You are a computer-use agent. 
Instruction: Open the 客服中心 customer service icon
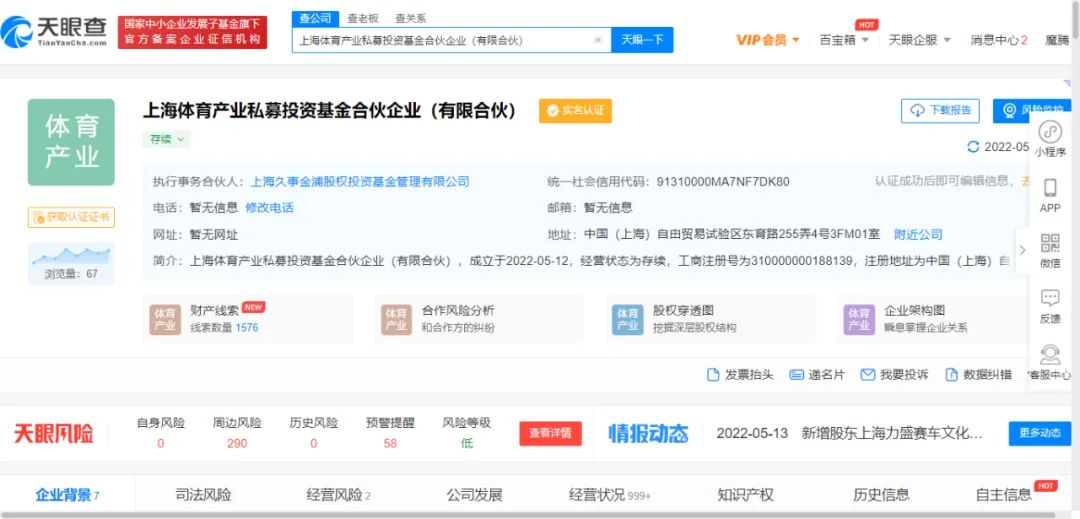(1050, 362)
